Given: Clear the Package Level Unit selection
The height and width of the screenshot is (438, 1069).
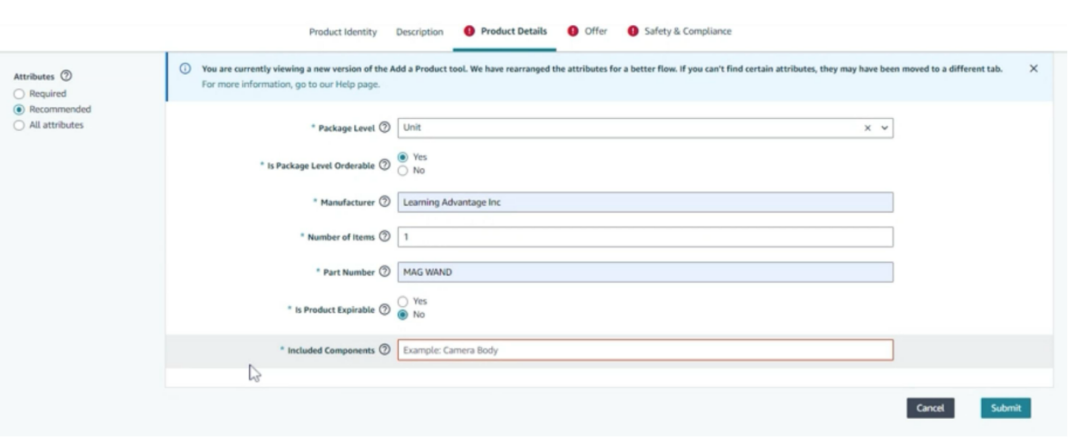Looking at the screenshot, I should [868, 128].
